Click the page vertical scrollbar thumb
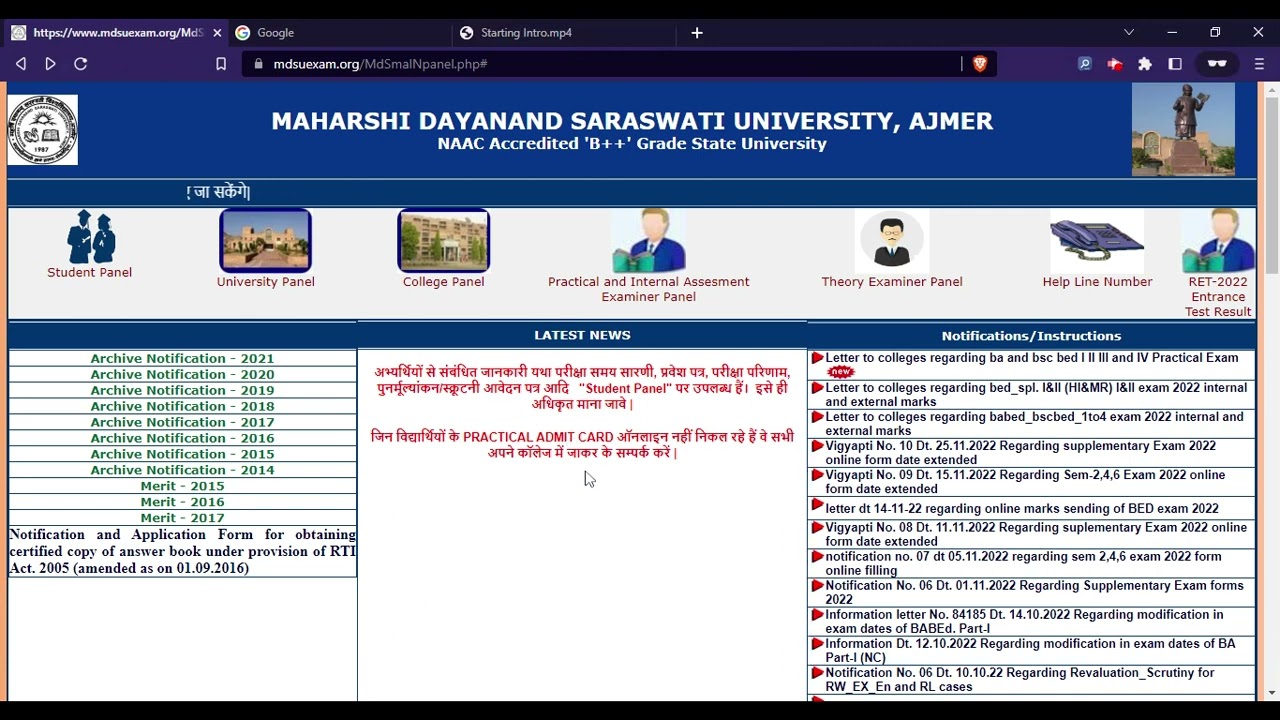Screen dimensions: 1280x720 click(1272, 185)
